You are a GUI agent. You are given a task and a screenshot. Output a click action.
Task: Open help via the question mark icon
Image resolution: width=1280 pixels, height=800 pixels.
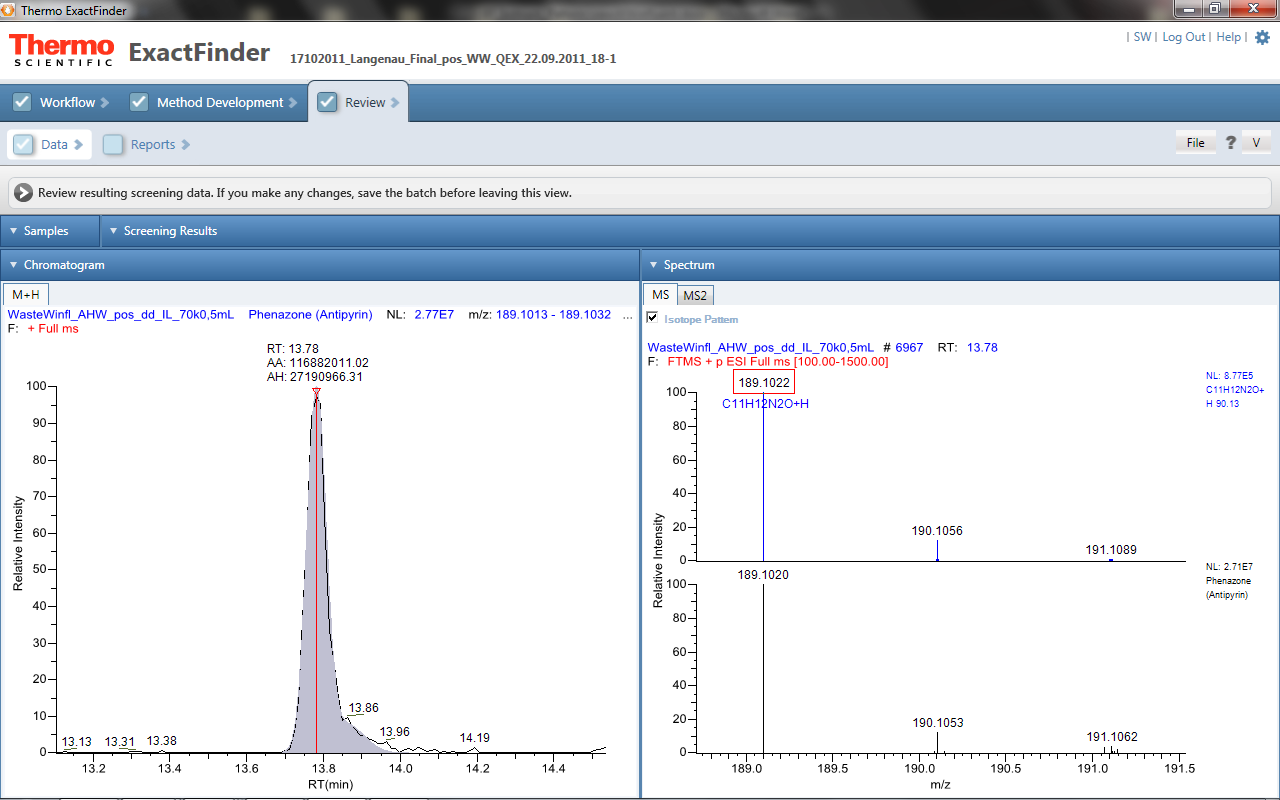point(1230,143)
